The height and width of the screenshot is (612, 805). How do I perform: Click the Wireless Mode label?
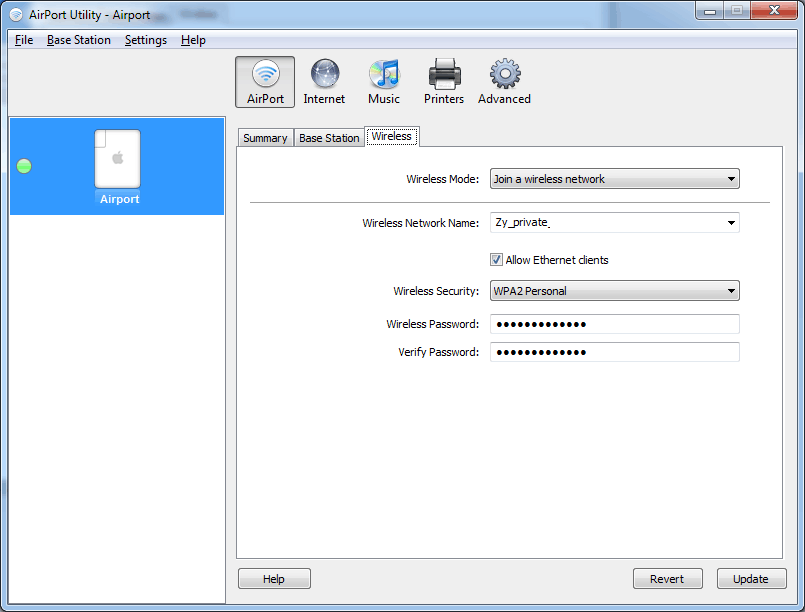(x=443, y=179)
